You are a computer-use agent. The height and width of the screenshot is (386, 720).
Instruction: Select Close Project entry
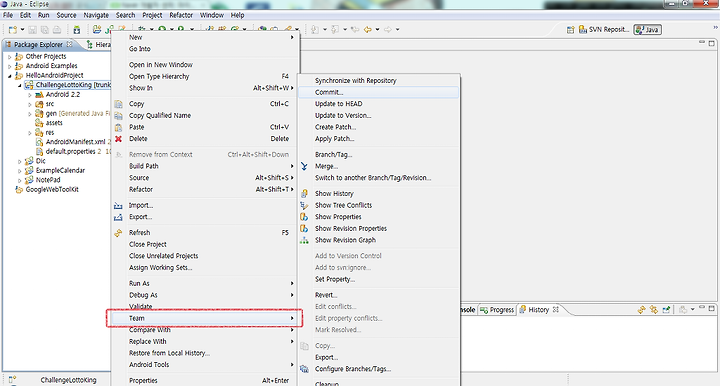tap(147, 244)
